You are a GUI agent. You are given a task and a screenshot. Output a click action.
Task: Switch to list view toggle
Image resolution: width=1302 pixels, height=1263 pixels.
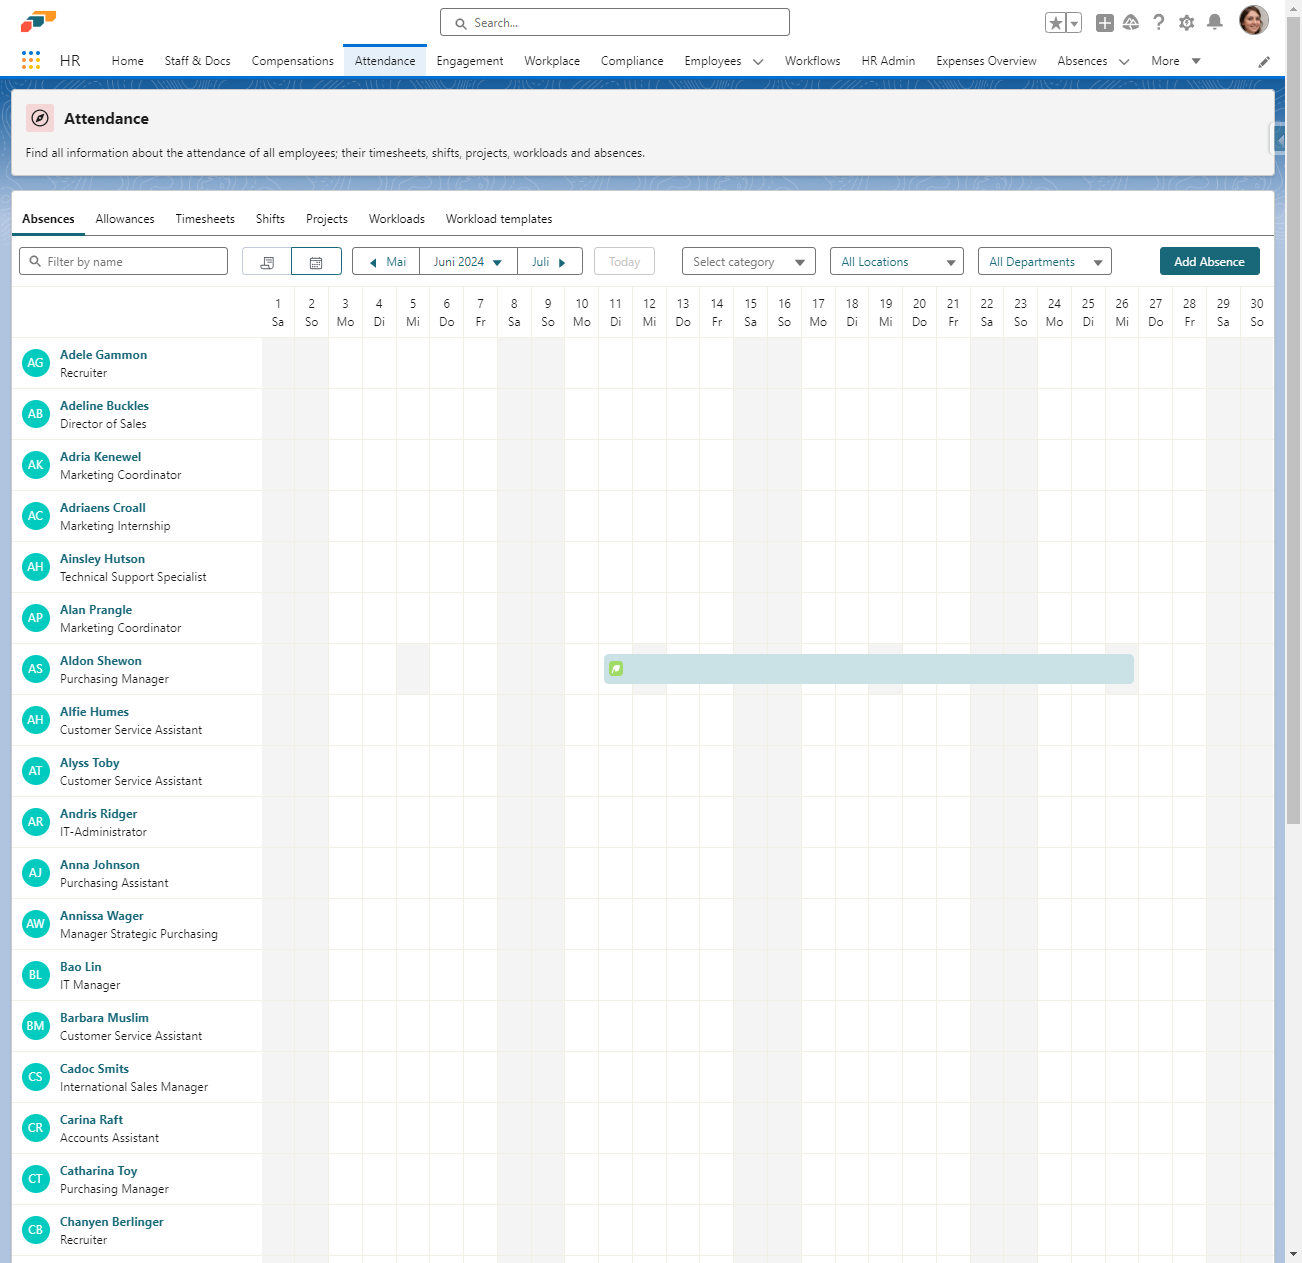pos(267,262)
